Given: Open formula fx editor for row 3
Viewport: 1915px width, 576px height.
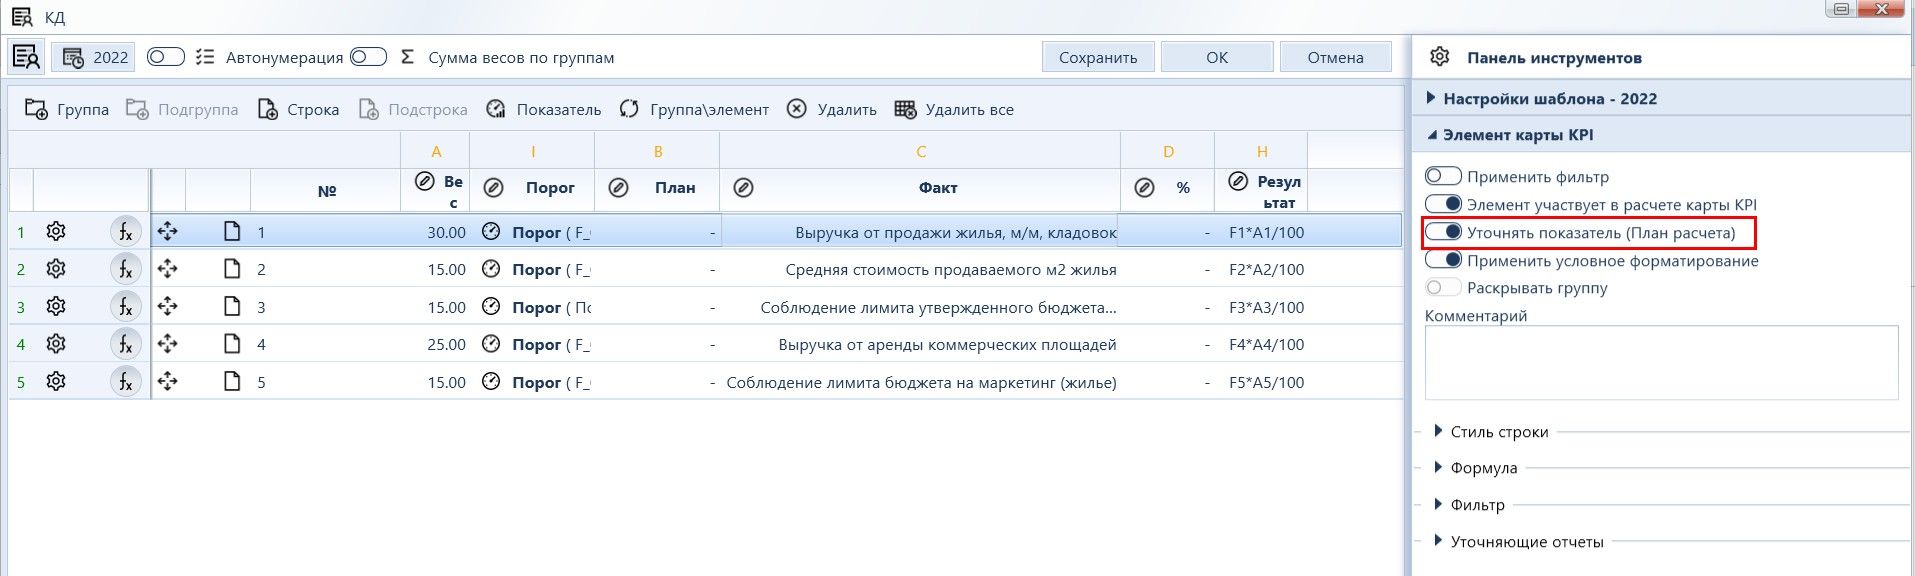Looking at the screenshot, I should 125,306.
